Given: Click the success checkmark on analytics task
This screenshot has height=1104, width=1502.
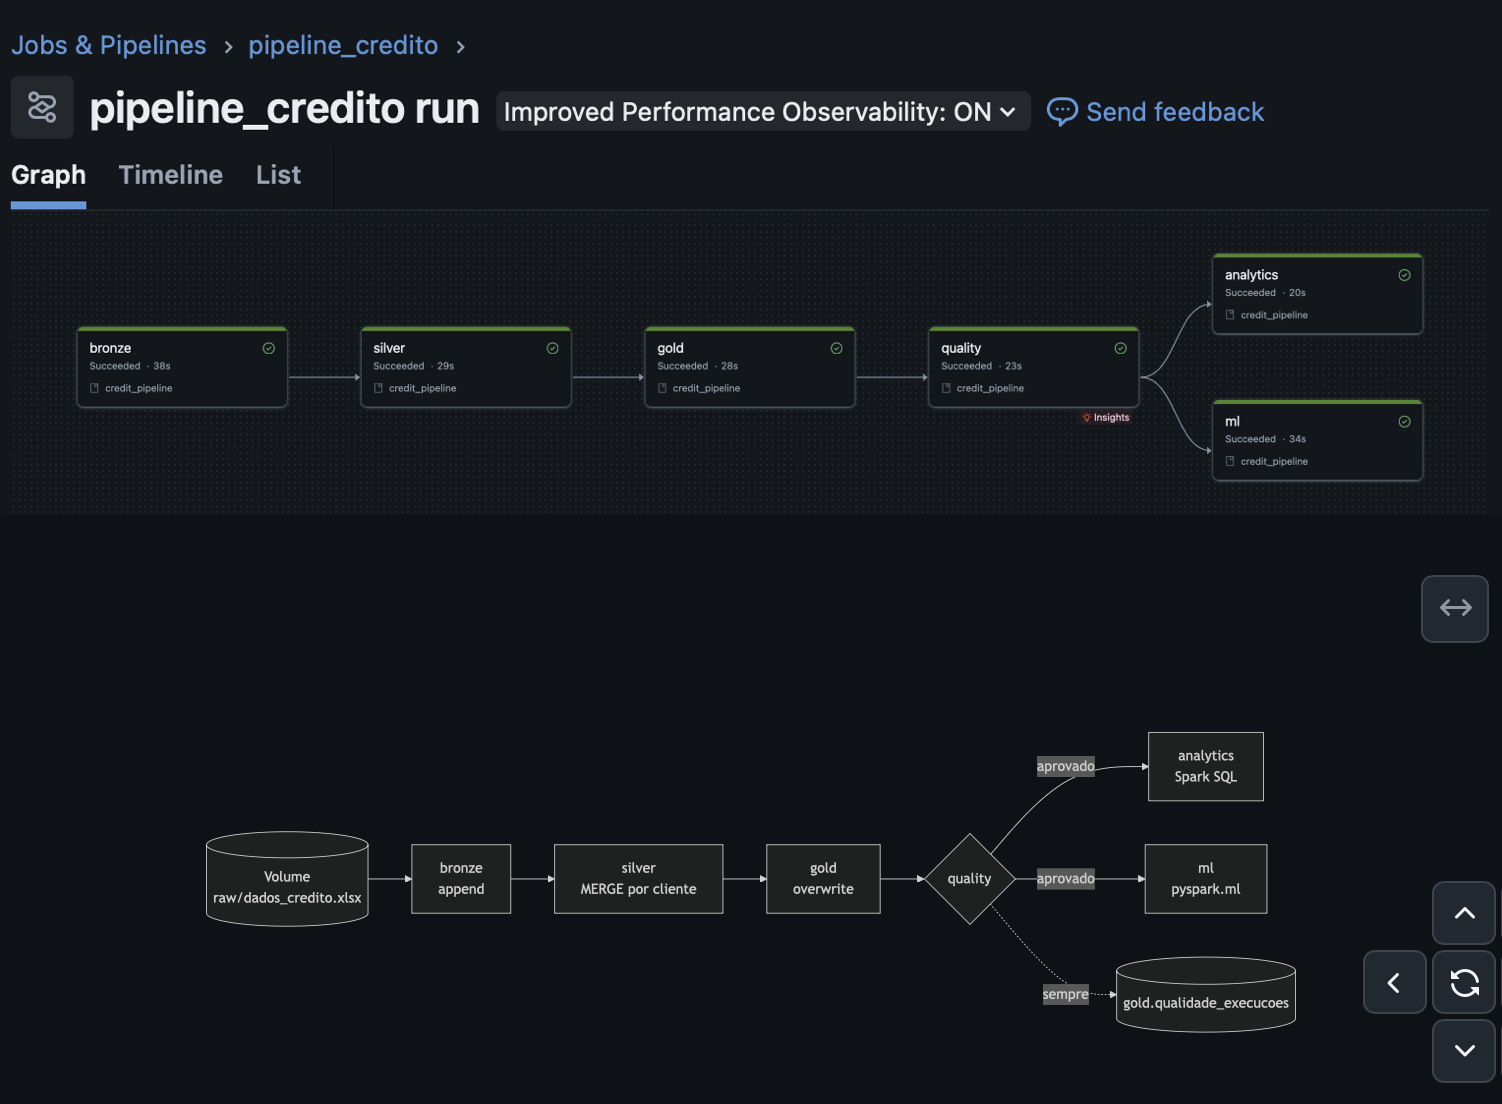Looking at the screenshot, I should pos(1405,275).
